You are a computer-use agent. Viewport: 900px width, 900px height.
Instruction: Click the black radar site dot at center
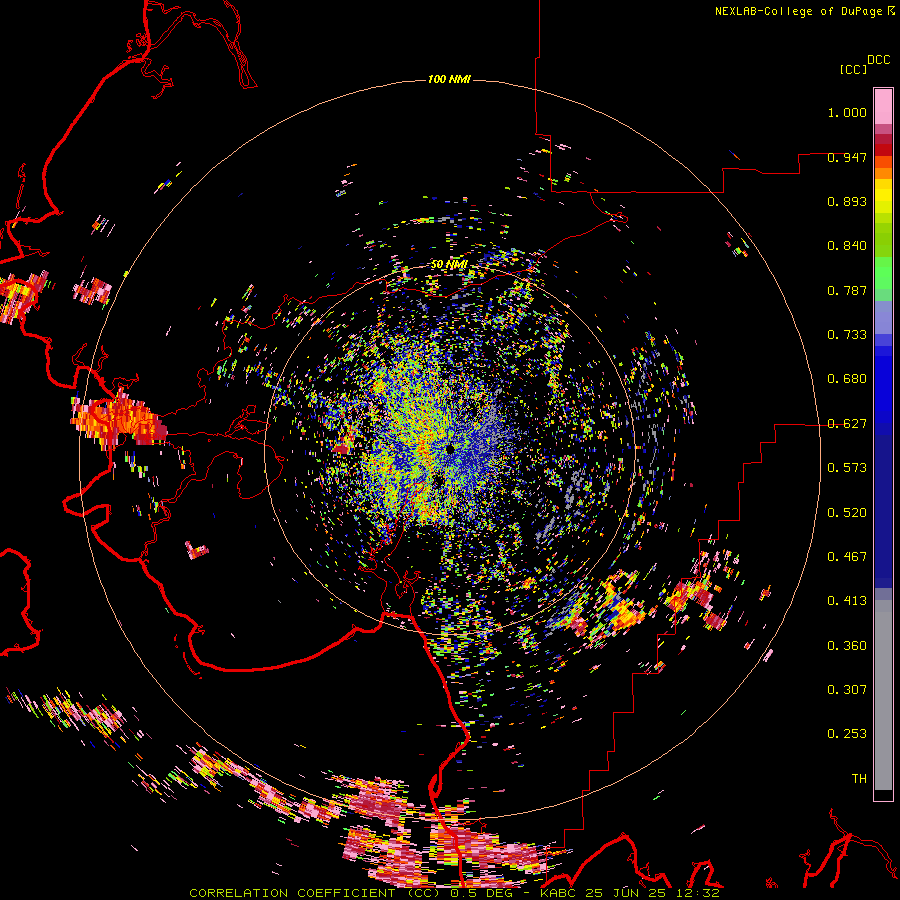449,449
